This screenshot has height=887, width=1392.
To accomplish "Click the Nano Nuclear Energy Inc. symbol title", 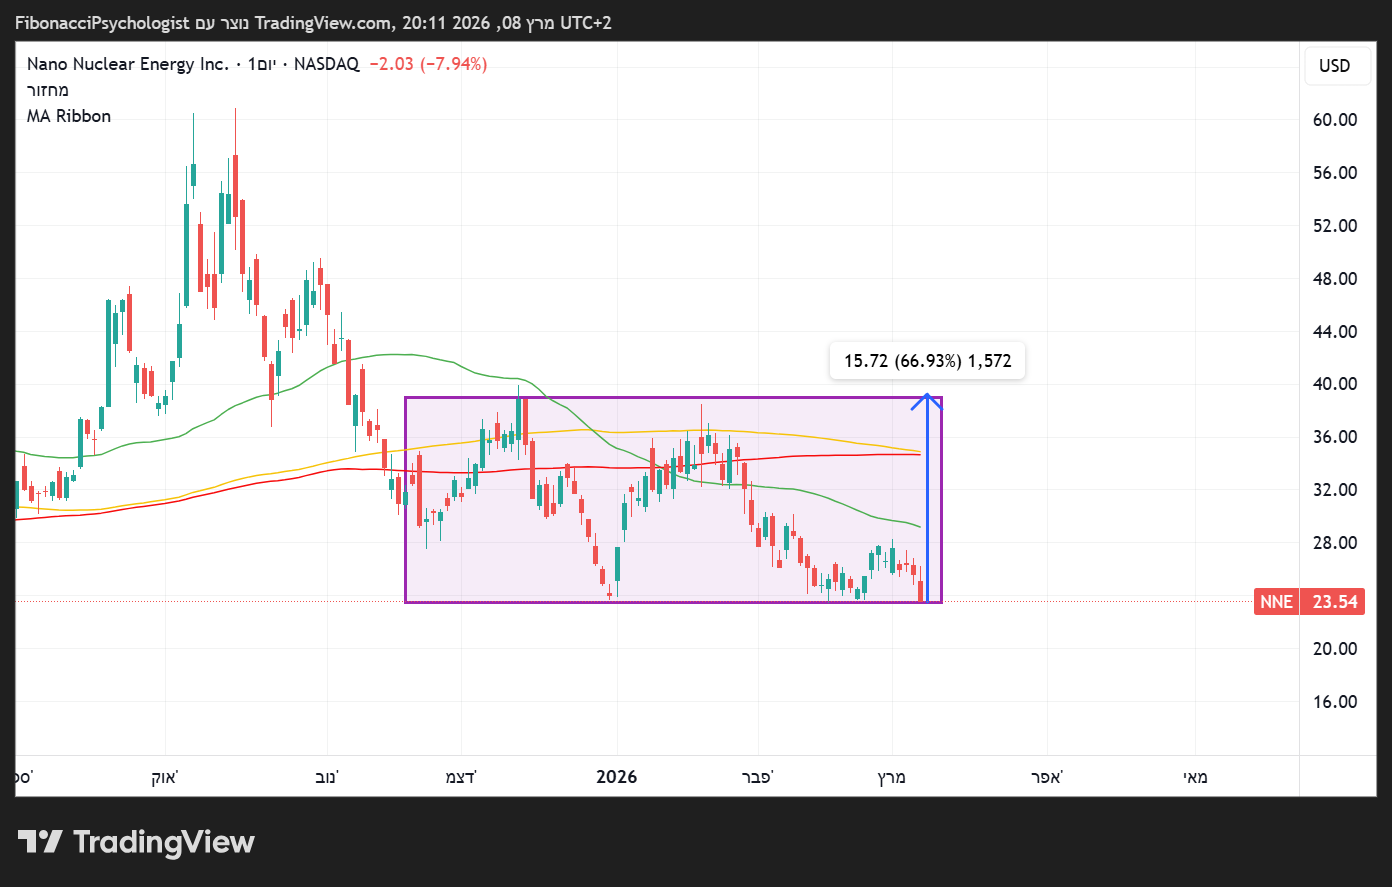I will 128,64.
